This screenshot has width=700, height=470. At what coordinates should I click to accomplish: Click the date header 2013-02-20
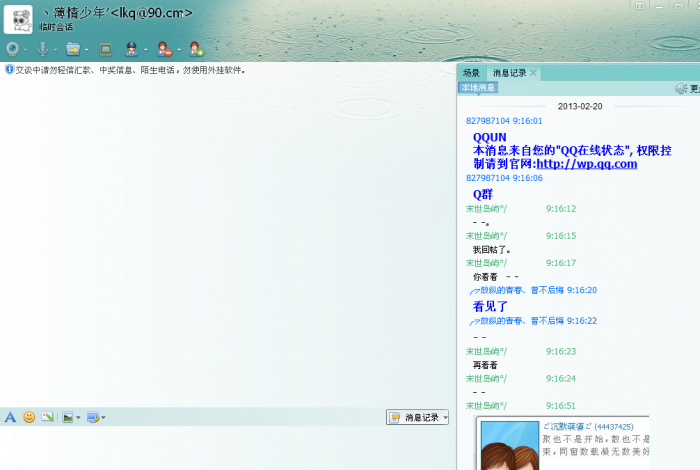580,107
